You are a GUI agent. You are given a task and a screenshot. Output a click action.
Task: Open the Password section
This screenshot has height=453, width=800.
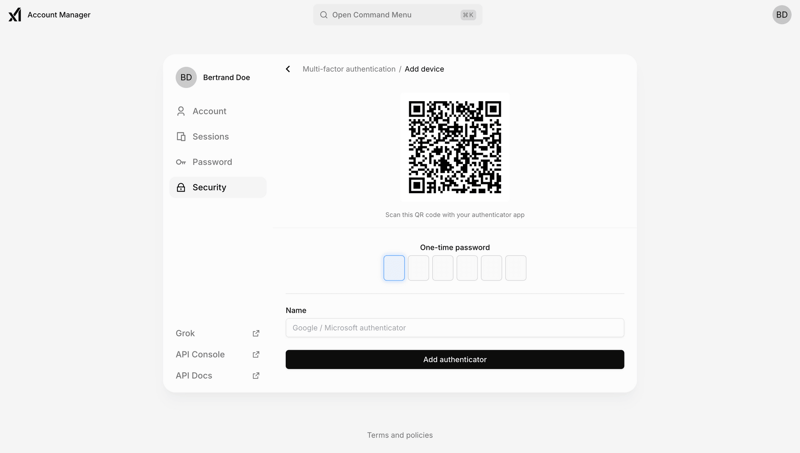(x=218, y=162)
